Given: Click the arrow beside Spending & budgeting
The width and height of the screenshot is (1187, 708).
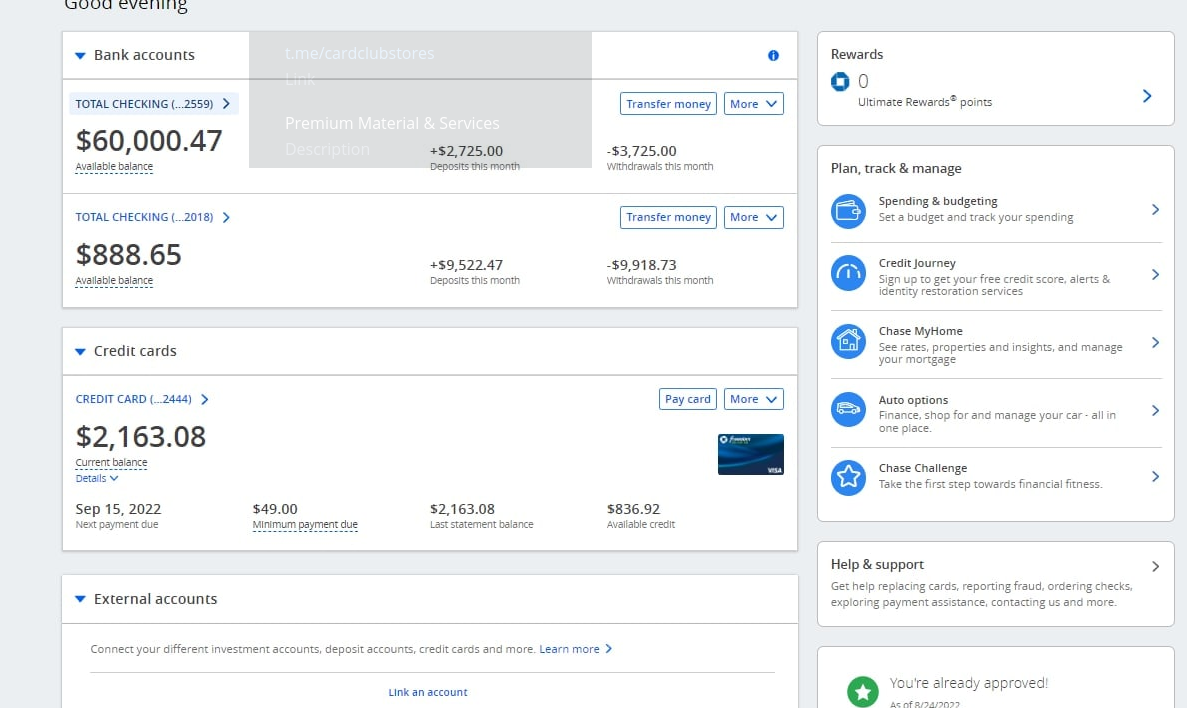Looking at the screenshot, I should [1155, 210].
